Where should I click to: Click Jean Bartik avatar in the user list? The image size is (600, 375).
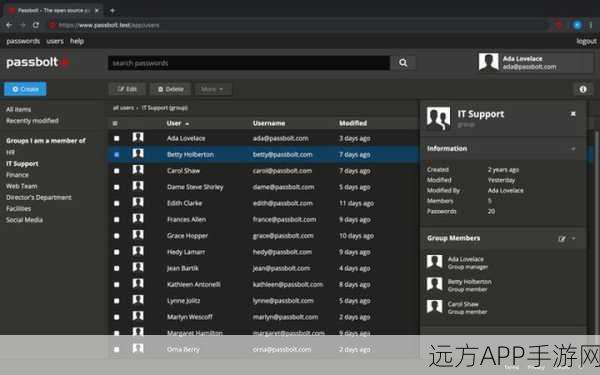pos(138,268)
